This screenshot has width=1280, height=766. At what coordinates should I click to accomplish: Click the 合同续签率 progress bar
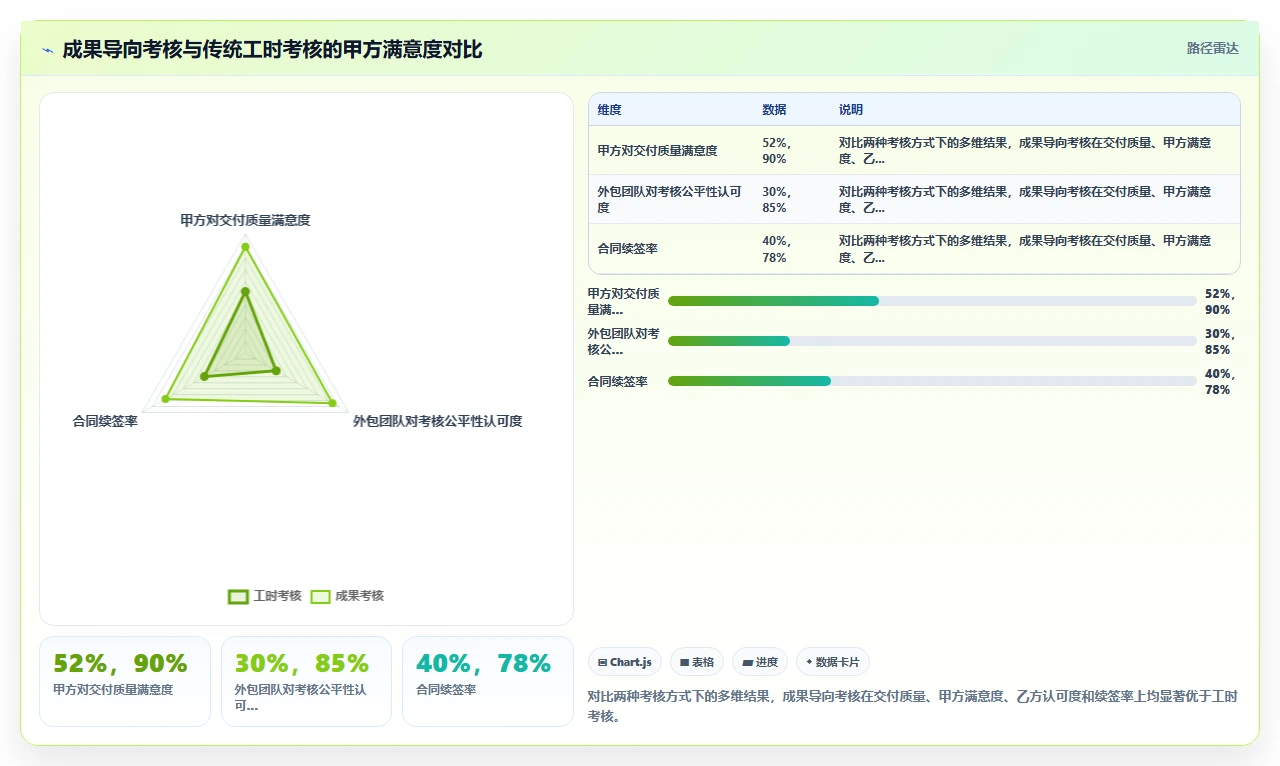[x=932, y=381]
